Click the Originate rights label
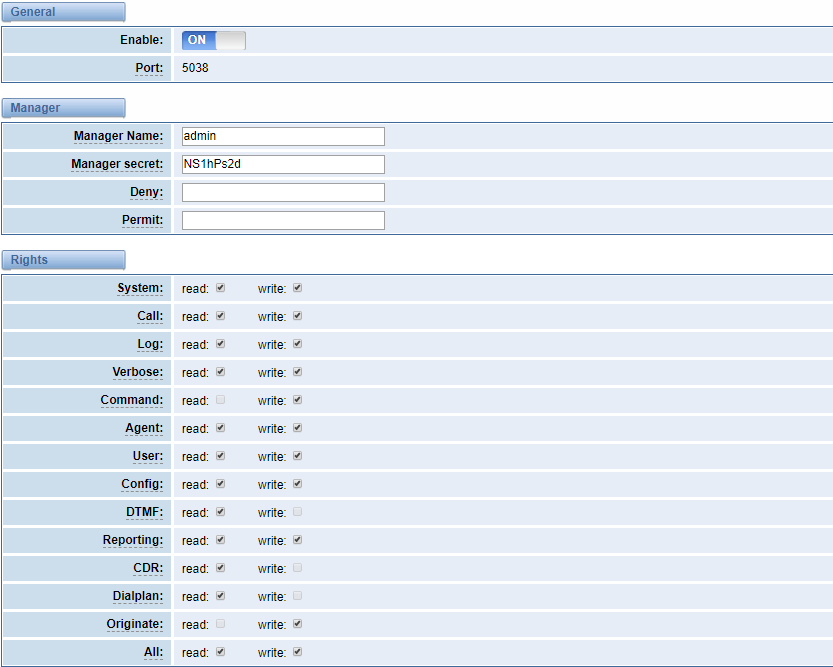Image resolution: width=833 pixels, height=667 pixels. pos(135,625)
